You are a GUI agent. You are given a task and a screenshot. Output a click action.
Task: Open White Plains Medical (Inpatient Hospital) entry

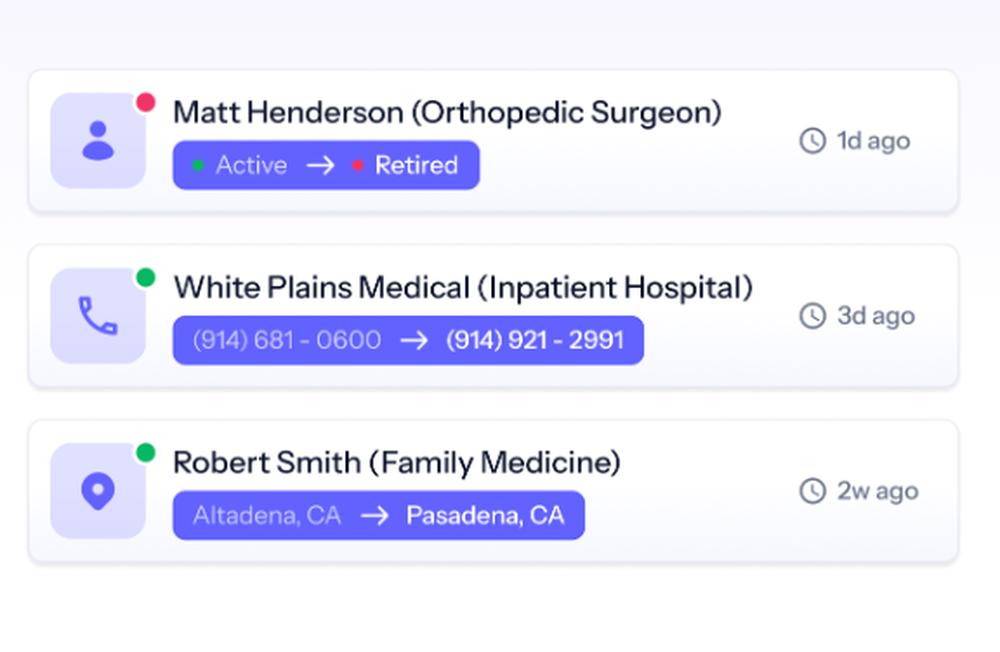(x=463, y=287)
